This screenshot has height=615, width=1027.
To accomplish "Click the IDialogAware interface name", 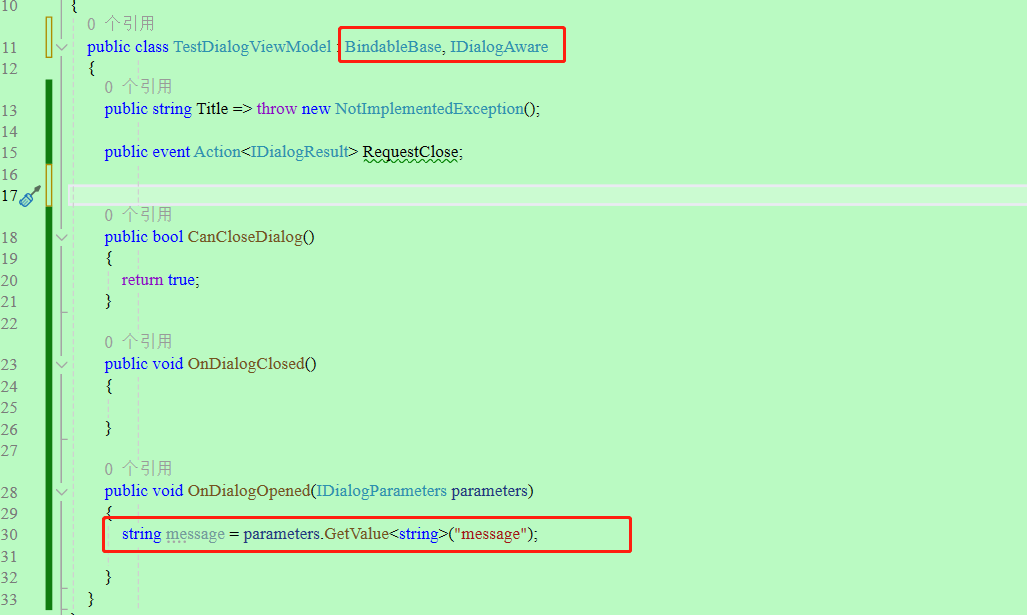I will coord(499,47).
